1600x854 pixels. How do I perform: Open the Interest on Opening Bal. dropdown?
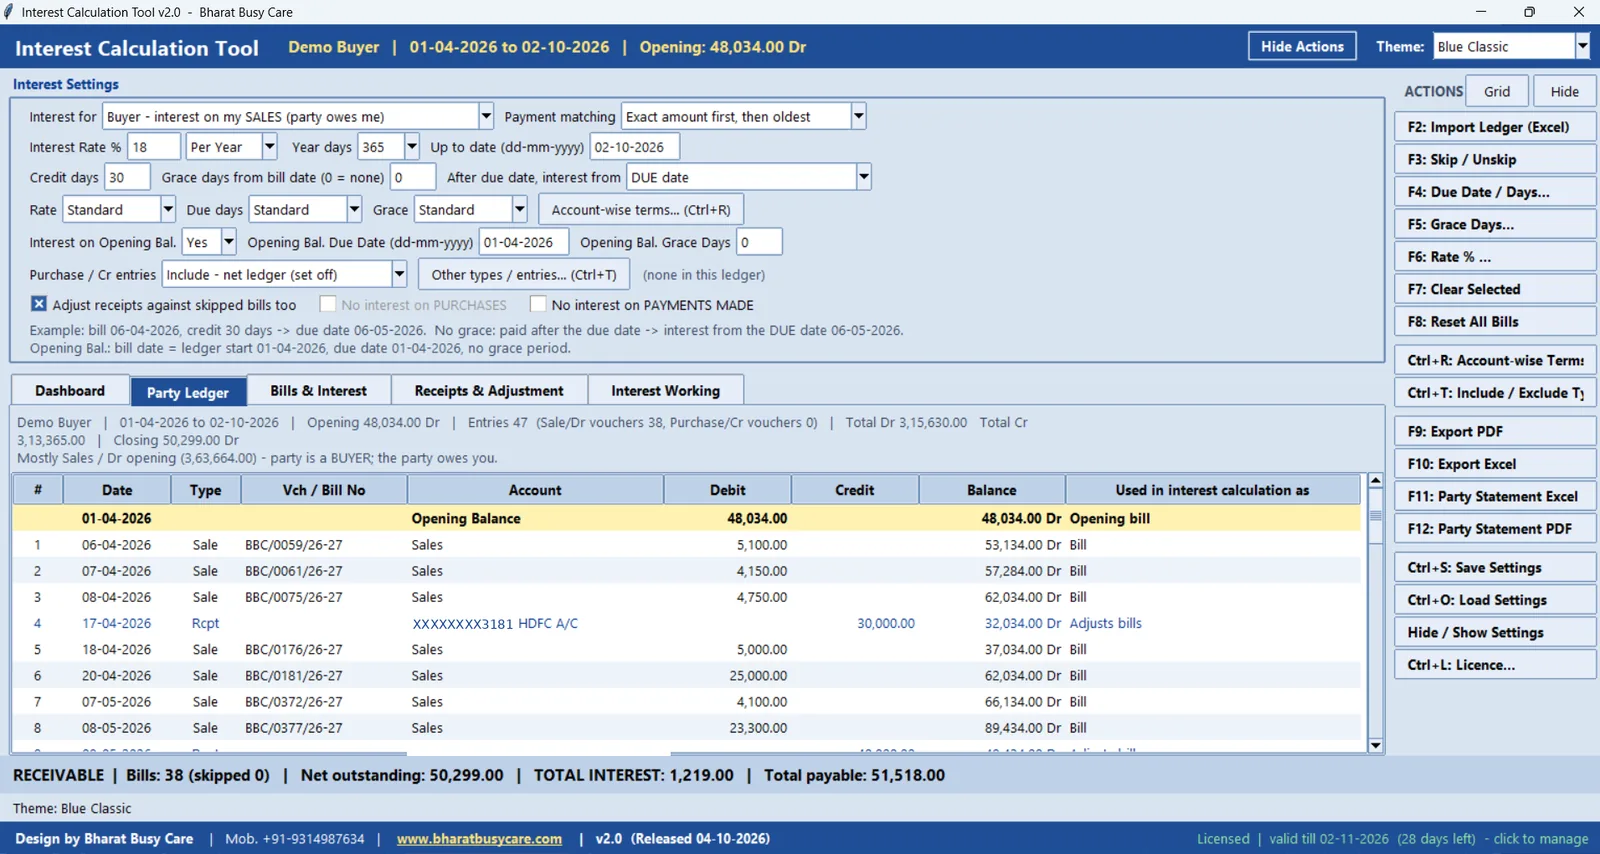click(x=228, y=242)
